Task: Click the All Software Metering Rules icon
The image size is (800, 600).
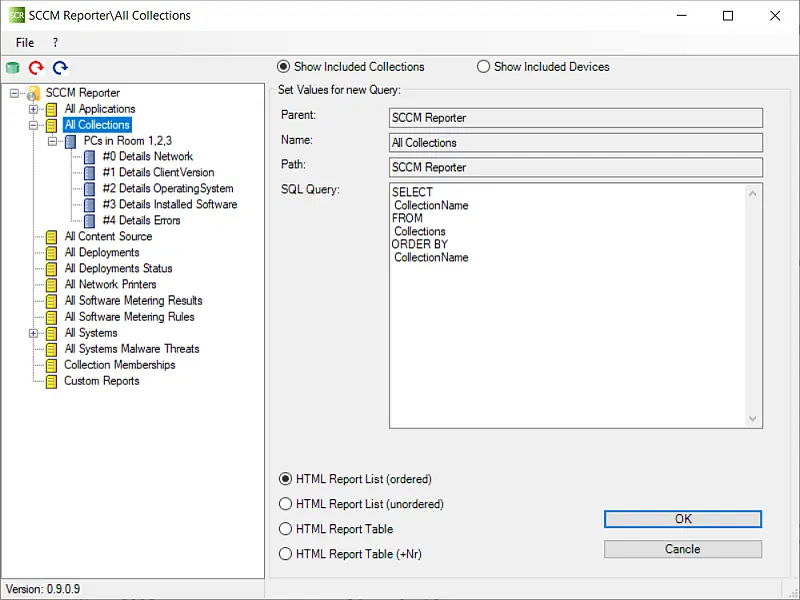Action: [x=52, y=317]
